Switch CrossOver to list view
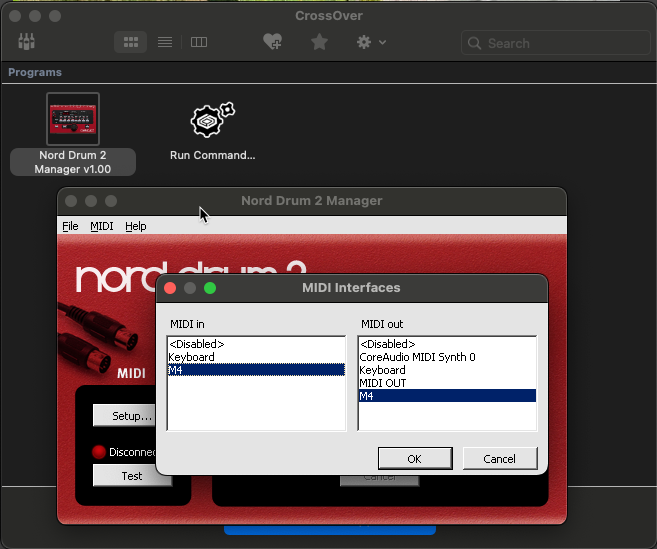Screen dimensions: 657x549 tap(165, 42)
